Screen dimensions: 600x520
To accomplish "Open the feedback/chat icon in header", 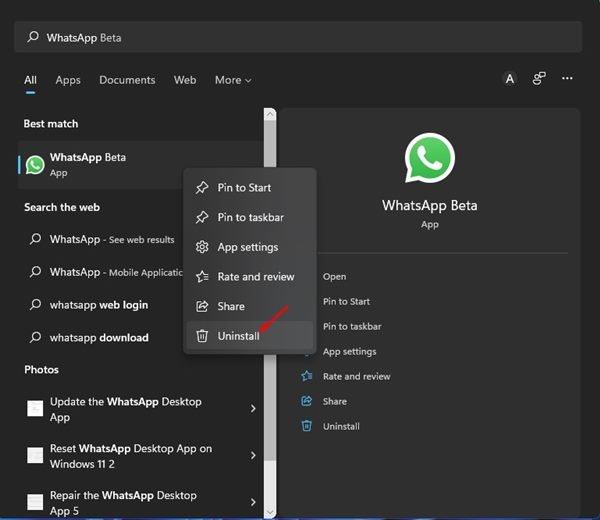I will (539, 79).
